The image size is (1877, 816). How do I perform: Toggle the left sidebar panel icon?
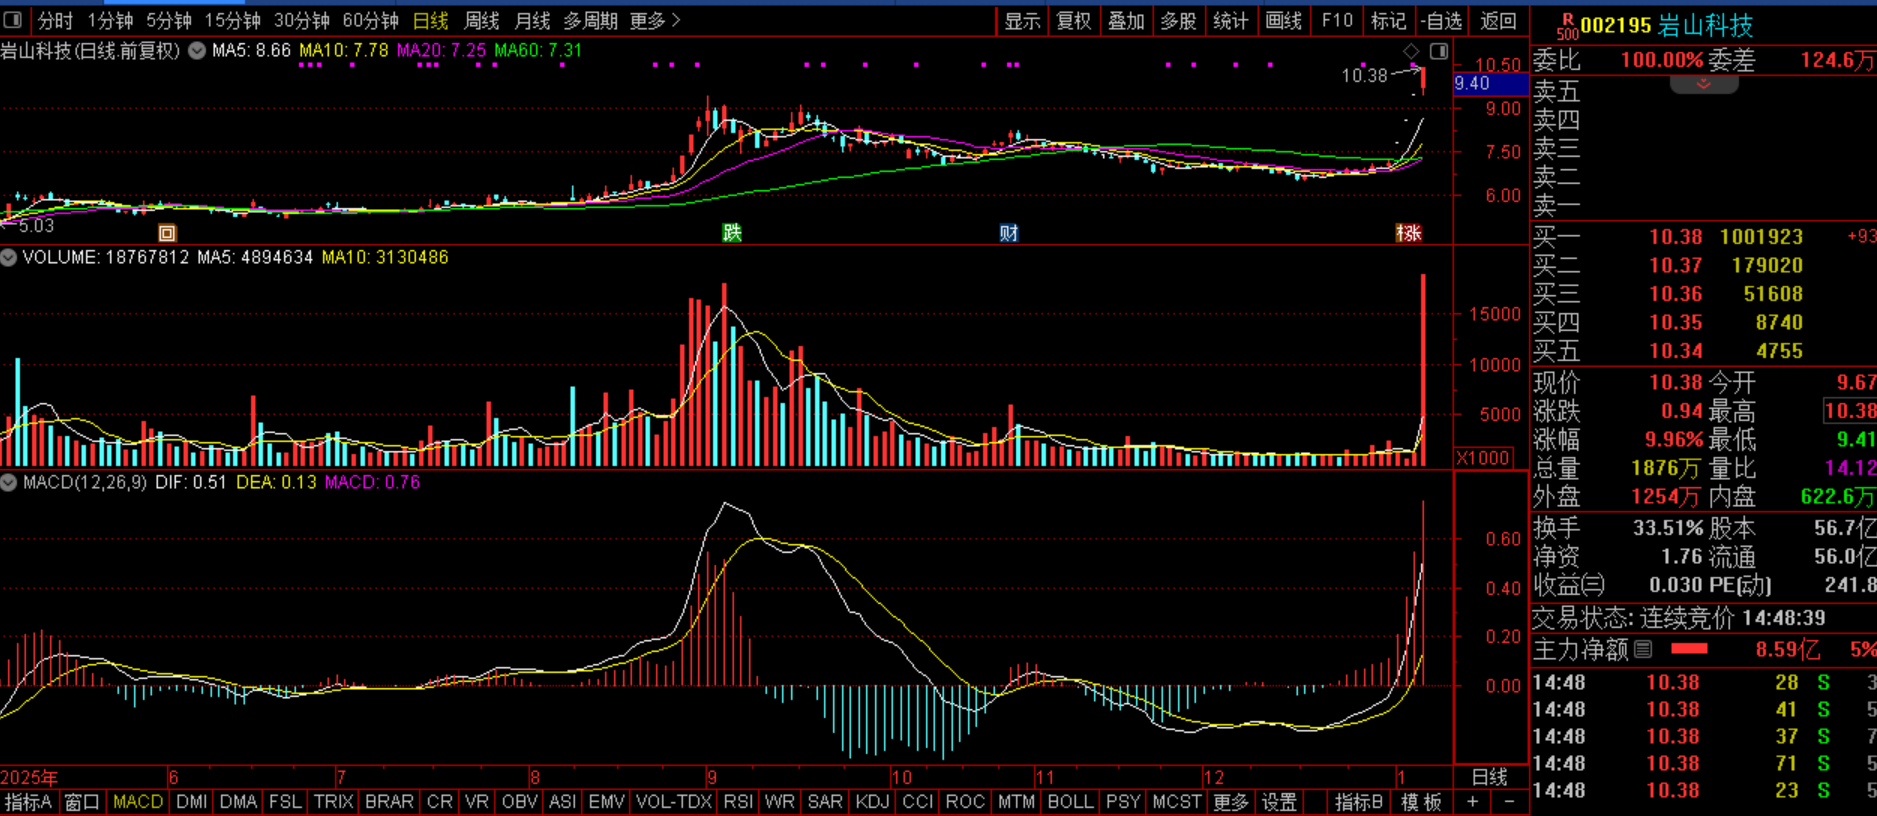(x=12, y=20)
